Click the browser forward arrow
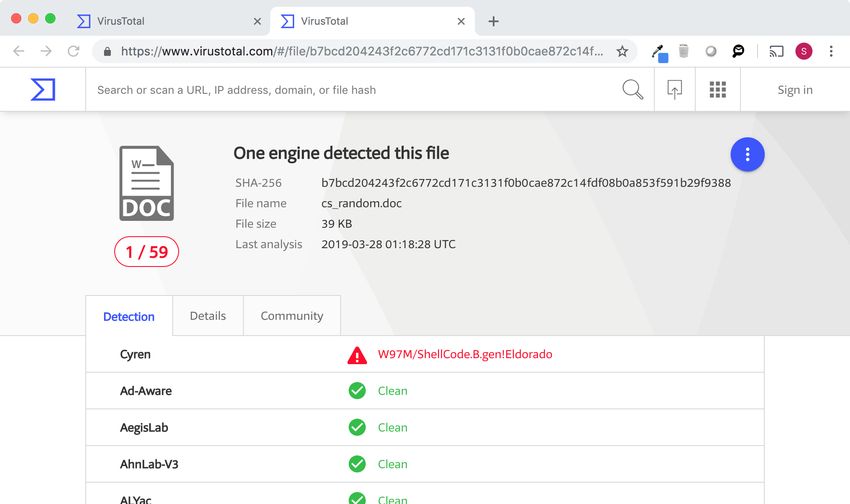This screenshot has width=850, height=504. 46,51
